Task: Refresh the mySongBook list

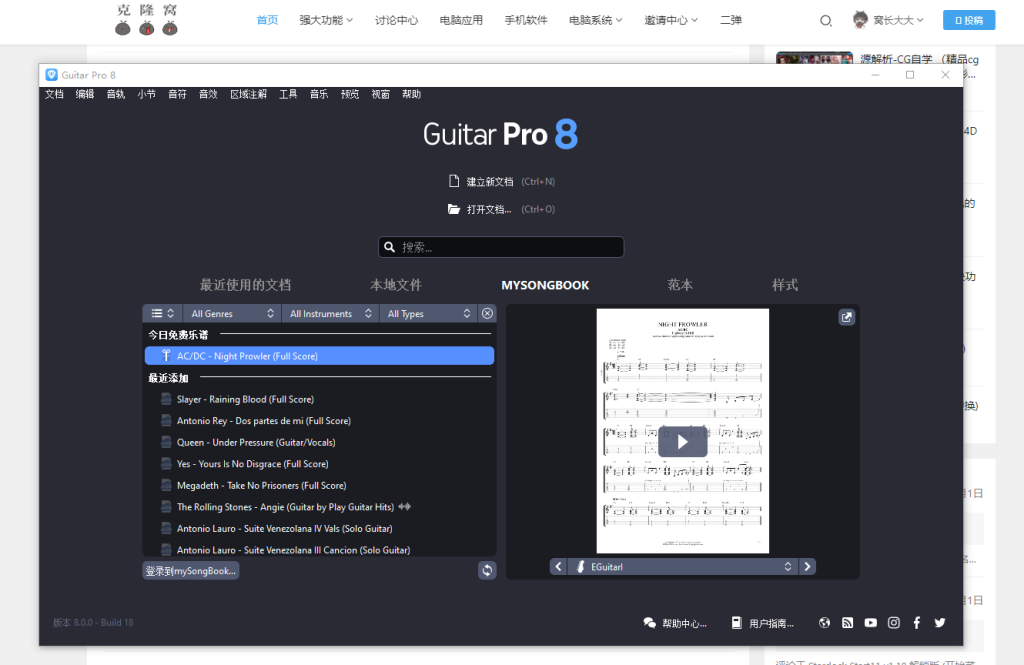Action: click(487, 570)
